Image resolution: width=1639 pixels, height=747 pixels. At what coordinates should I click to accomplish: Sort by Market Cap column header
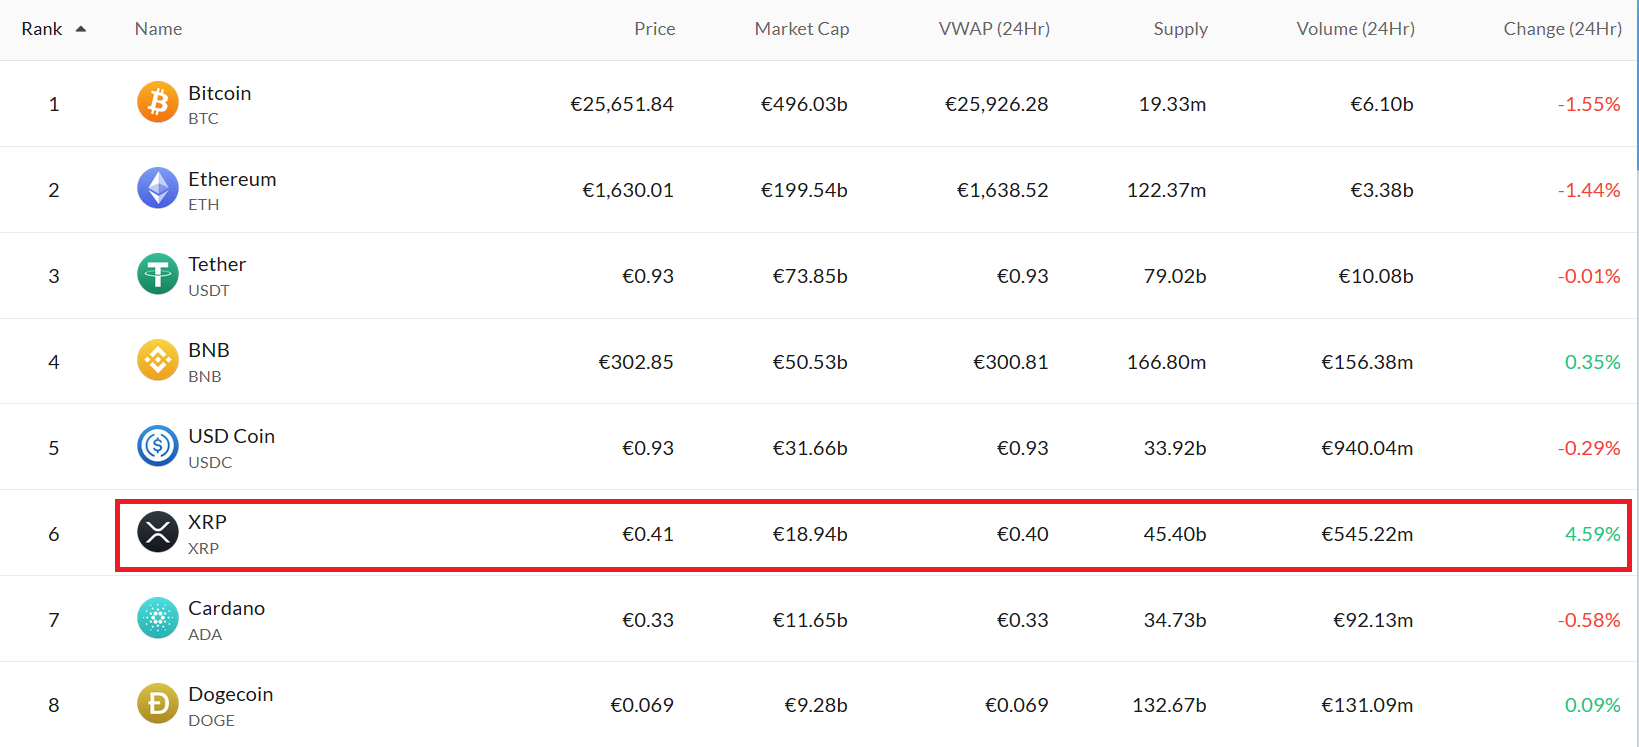(x=801, y=29)
